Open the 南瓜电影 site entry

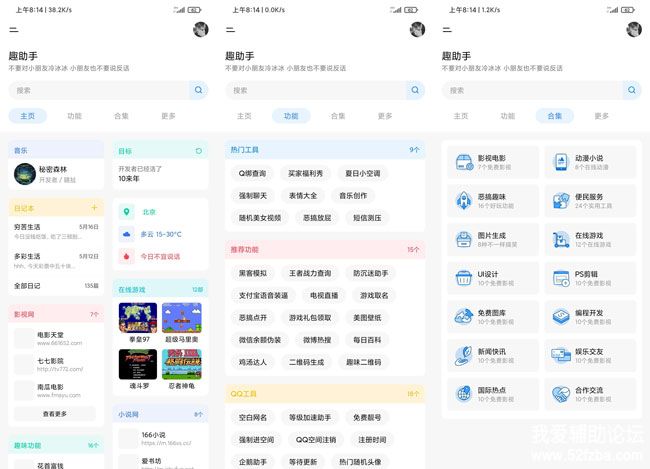click(56, 390)
